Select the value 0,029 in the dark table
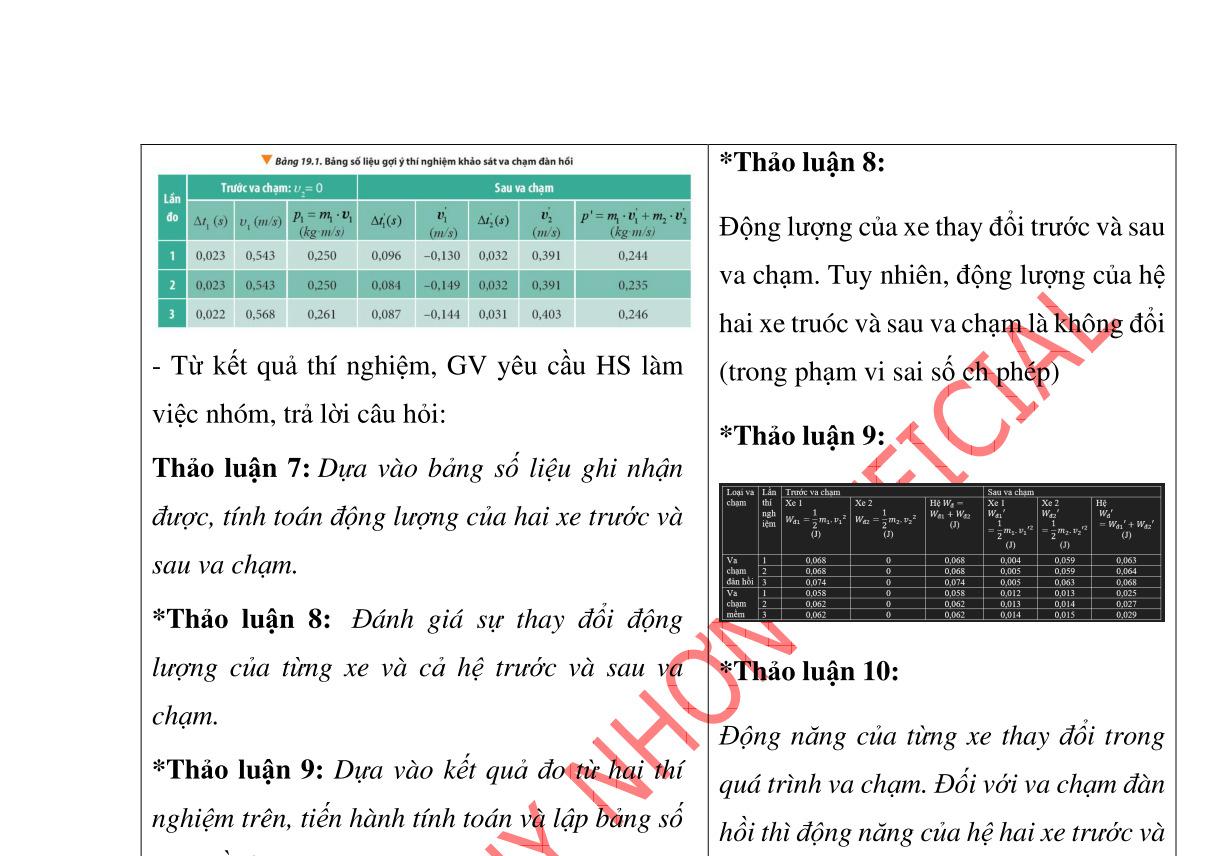Viewport: 1224px width, 856px height. coord(1126,614)
